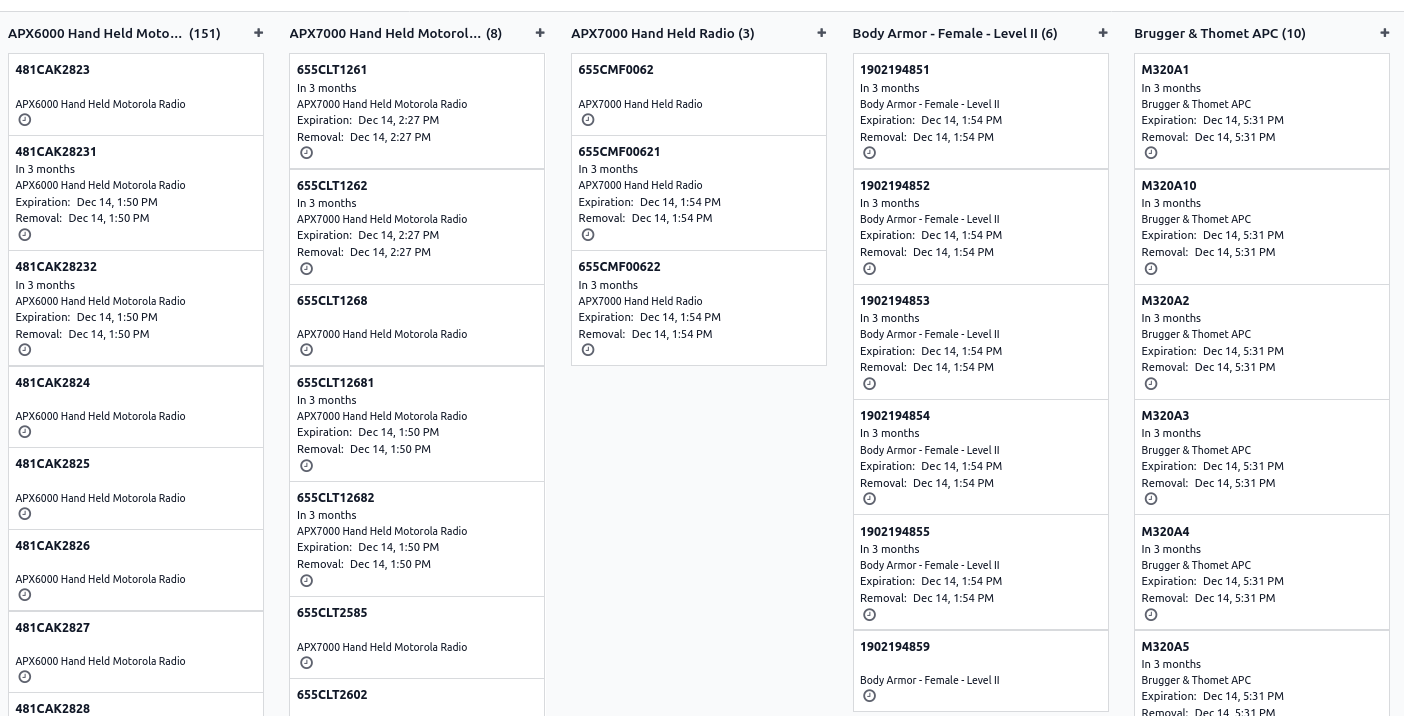Open activity clock on card M320A10
Screen dimensions: 1404x716
point(1151,268)
